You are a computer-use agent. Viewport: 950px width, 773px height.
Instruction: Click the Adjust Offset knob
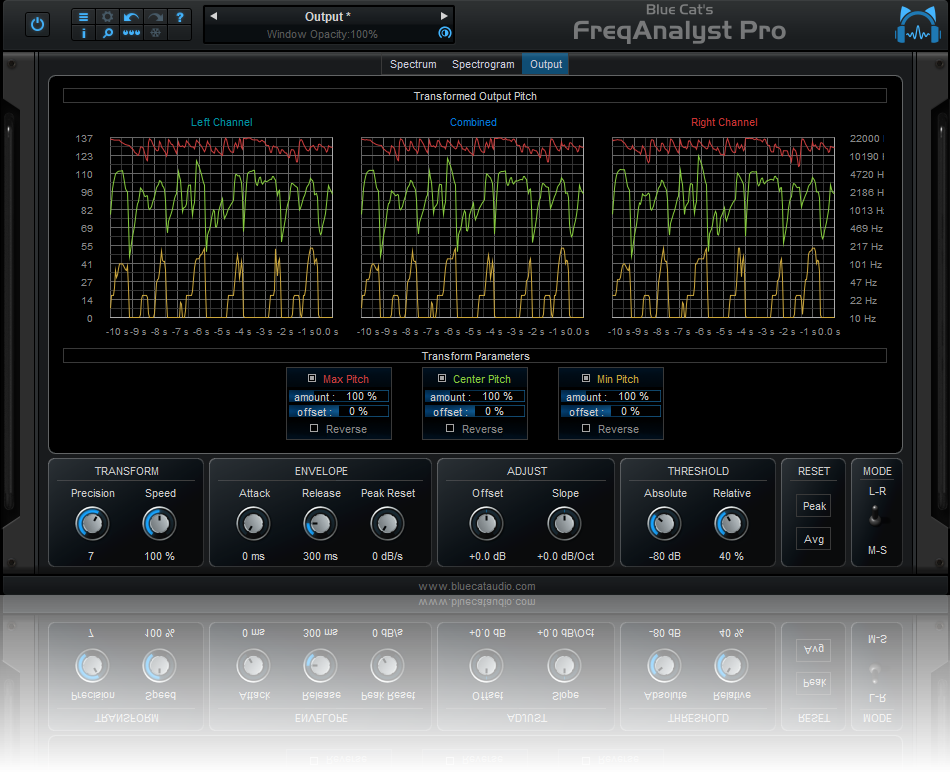point(487,524)
